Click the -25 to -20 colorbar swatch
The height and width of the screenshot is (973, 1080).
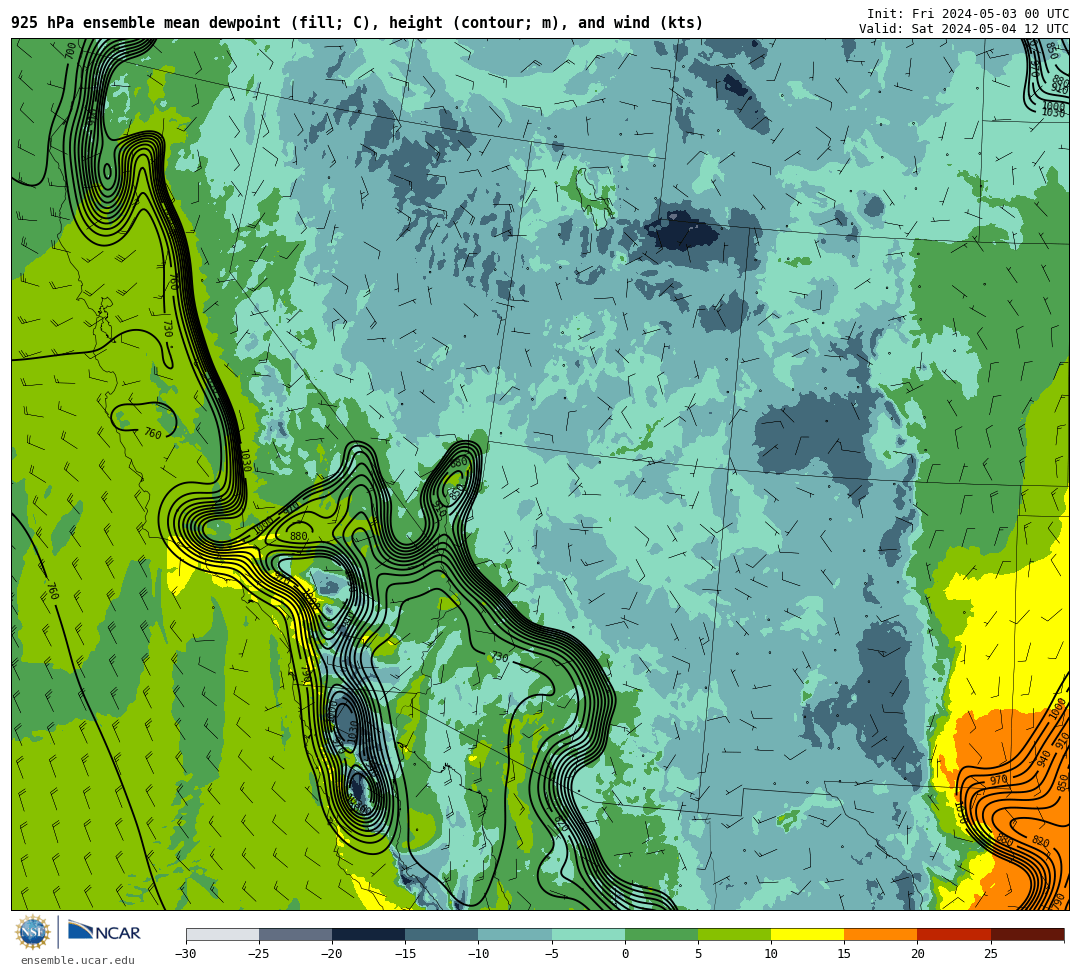[x=295, y=934]
